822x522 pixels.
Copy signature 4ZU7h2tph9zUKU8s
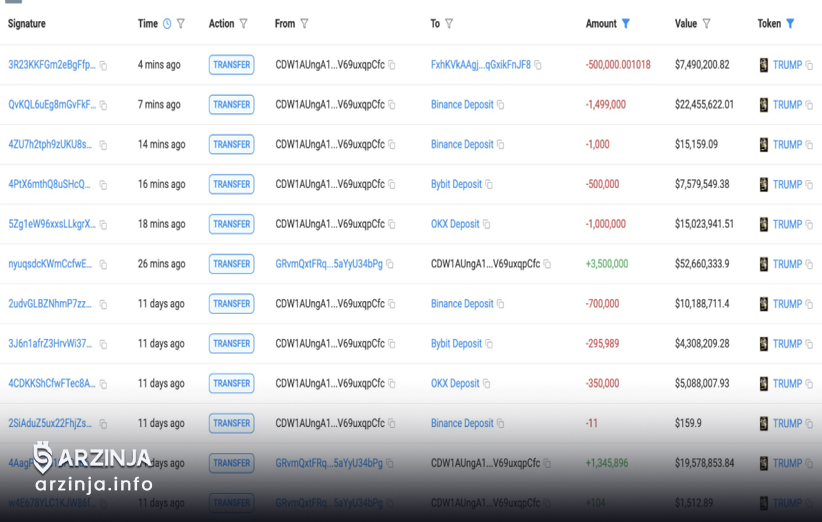(103, 145)
